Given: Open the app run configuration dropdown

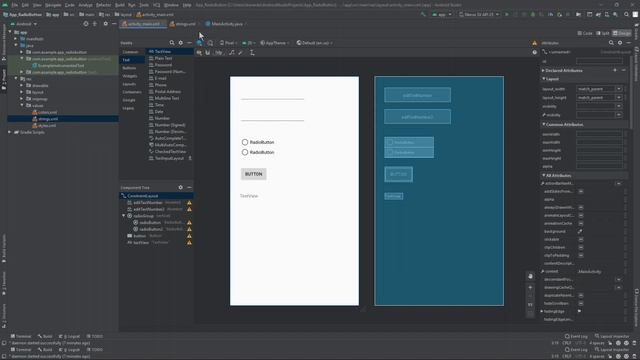Looking at the screenshot, I should [x=442, y=14].
